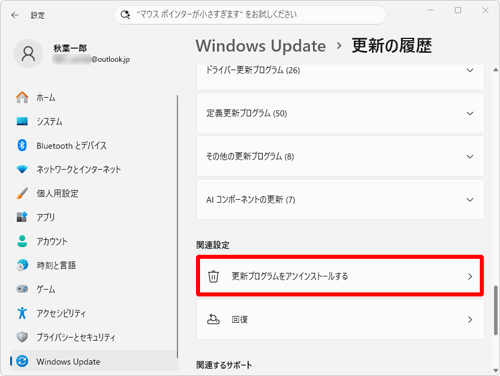This screenshot has height=376, width=500.
Task: Click the アカウント person icon
Action: [22, 241]
